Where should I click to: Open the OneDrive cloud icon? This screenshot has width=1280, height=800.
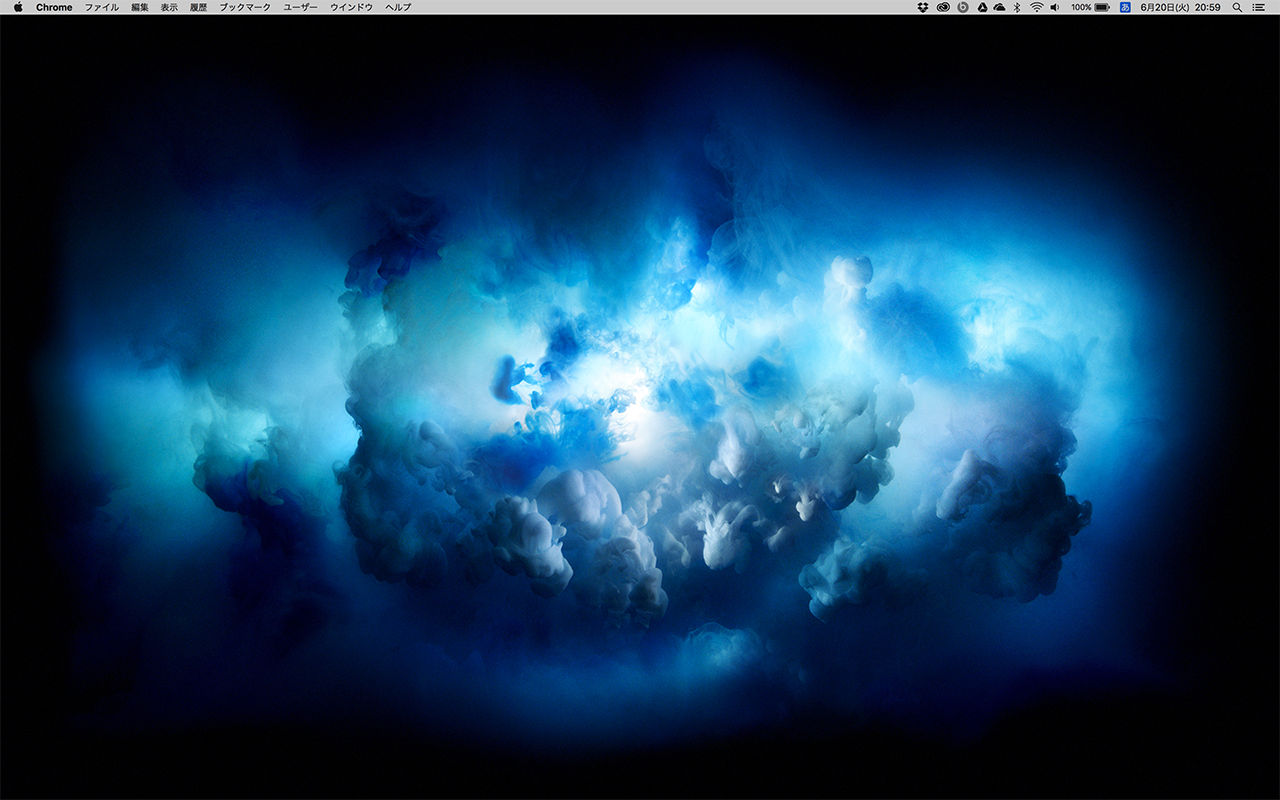click(x=999, y=7)
